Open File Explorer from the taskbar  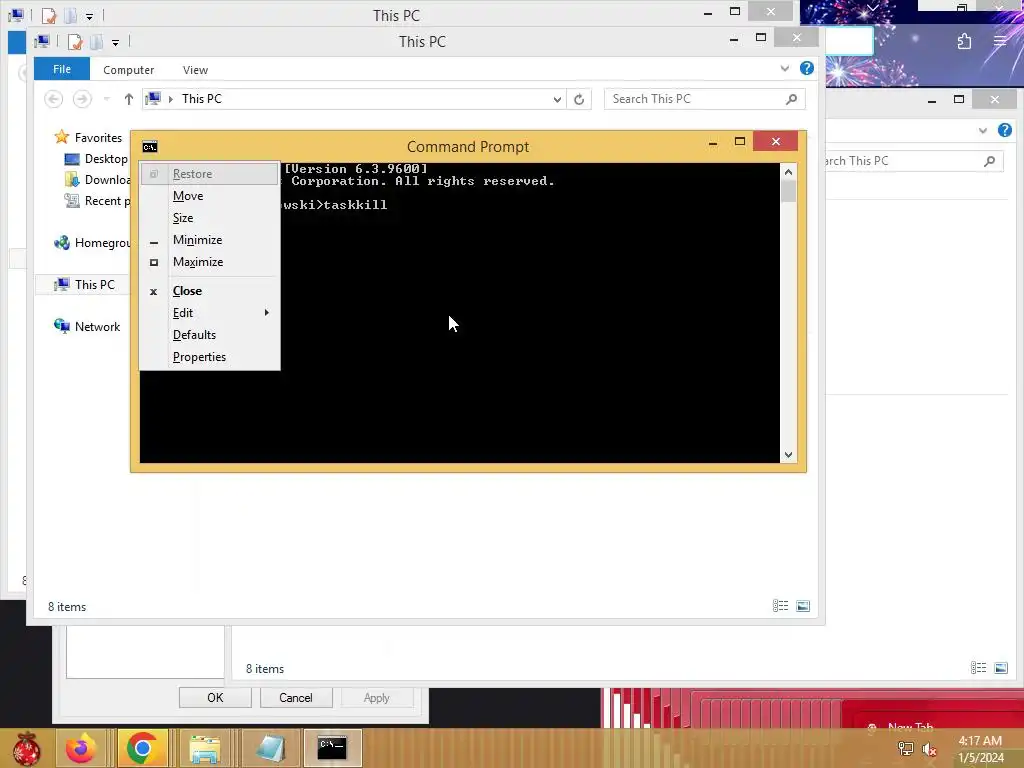pos(204,748)
